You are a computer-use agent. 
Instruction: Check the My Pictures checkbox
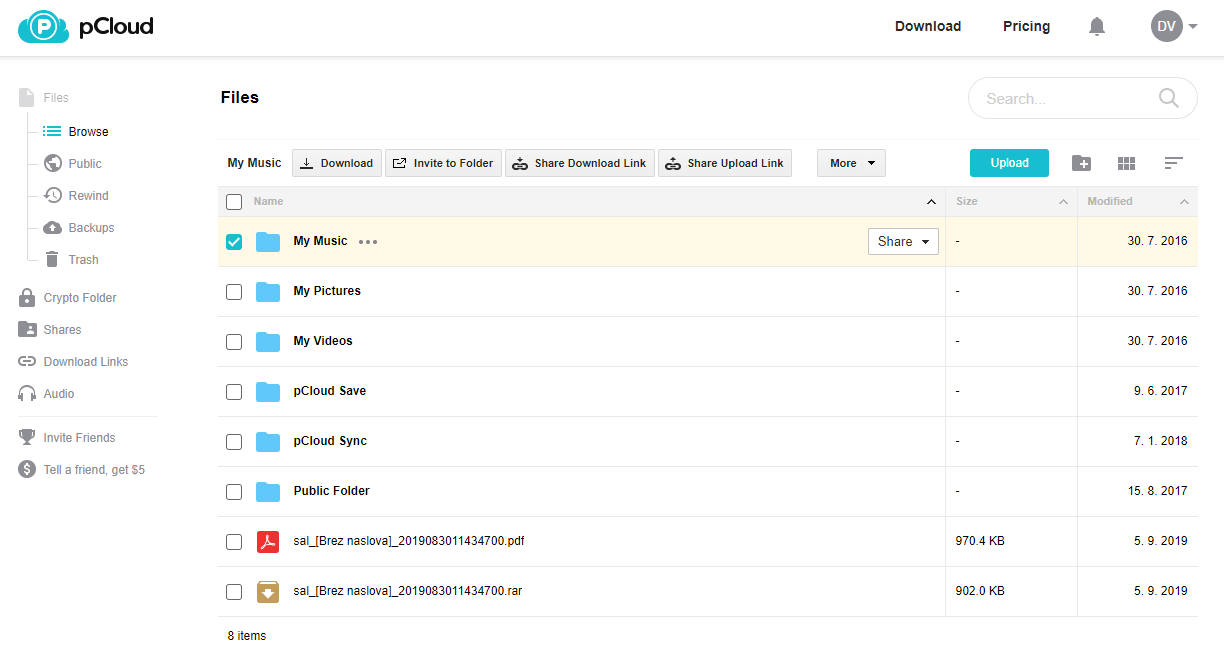(x=234, y=292)
